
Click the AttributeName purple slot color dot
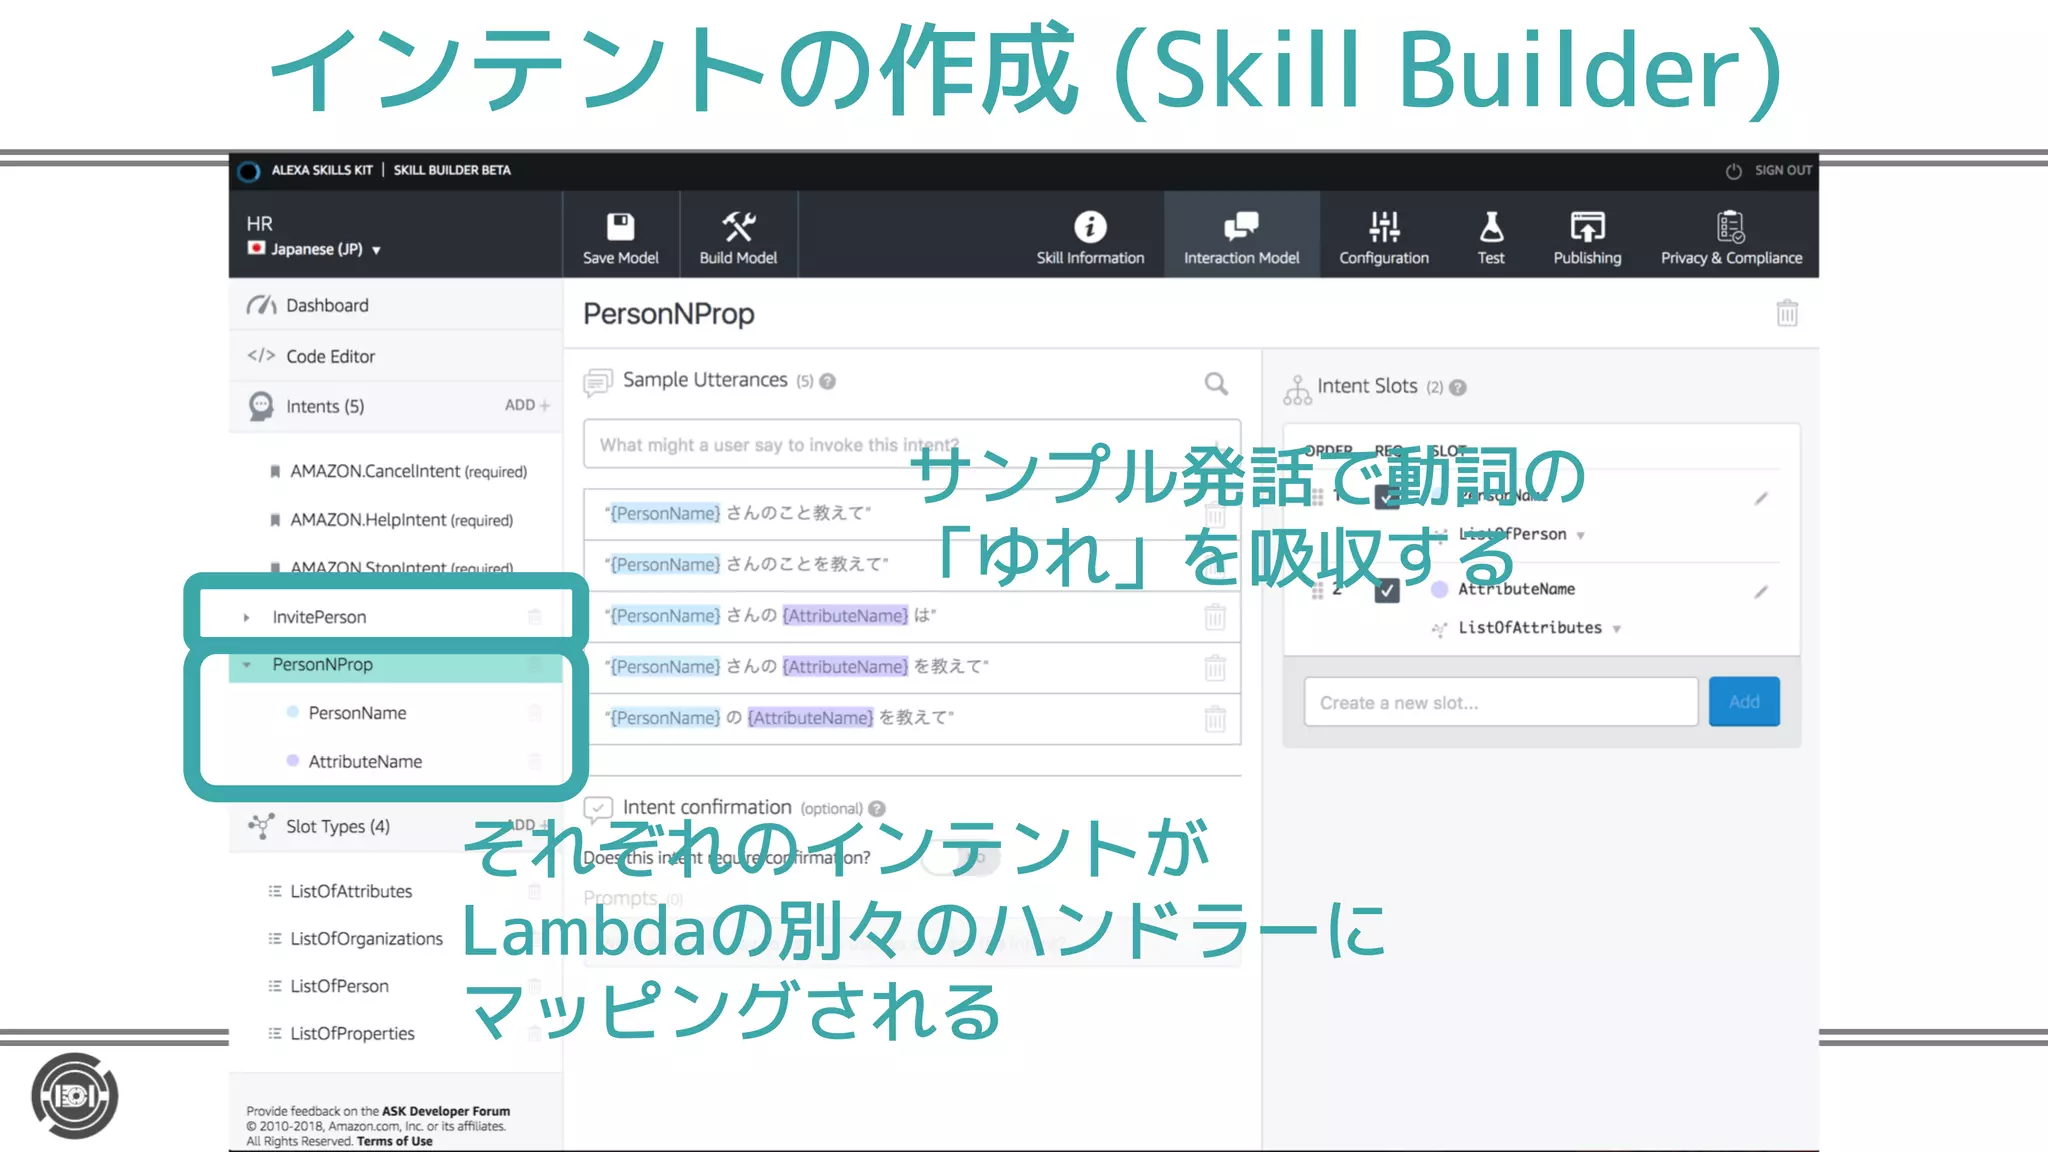(x=1439, y=590)
